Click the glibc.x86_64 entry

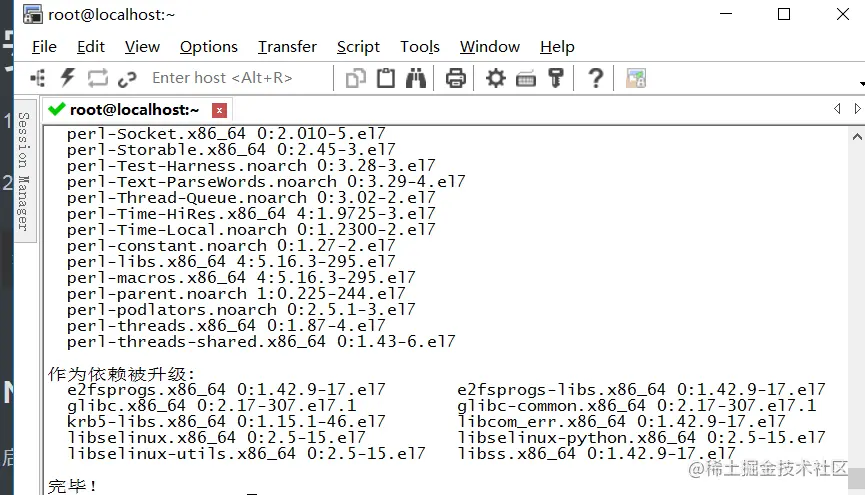[211, 406]
